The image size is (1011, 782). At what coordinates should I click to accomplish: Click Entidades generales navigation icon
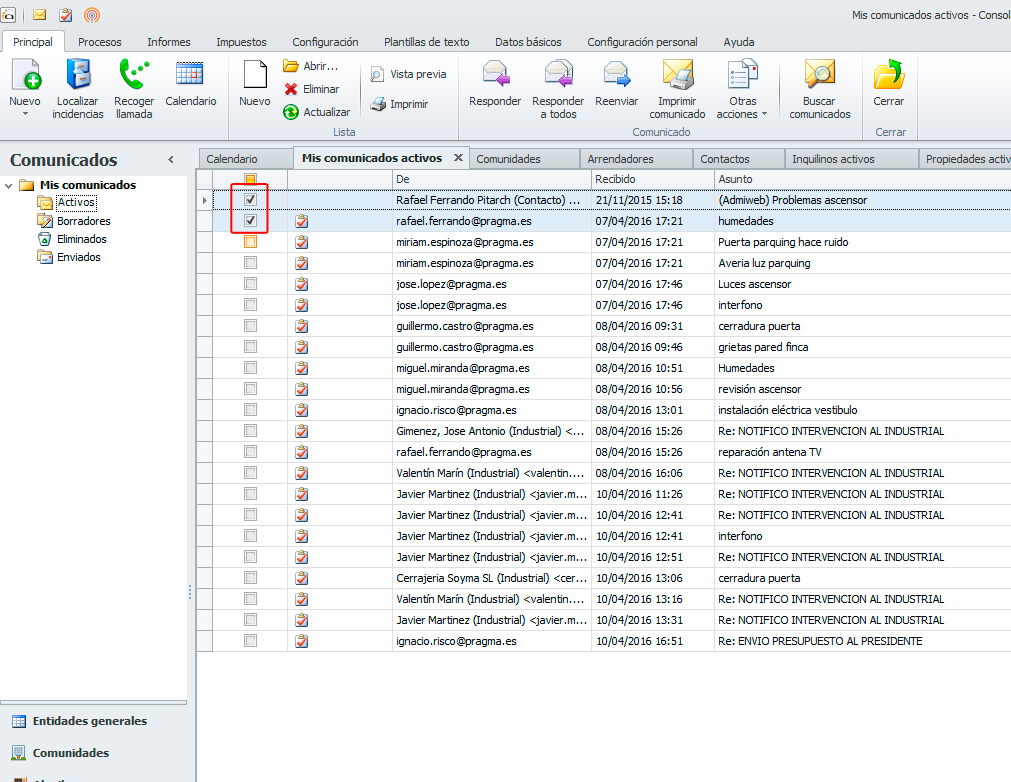19,721
